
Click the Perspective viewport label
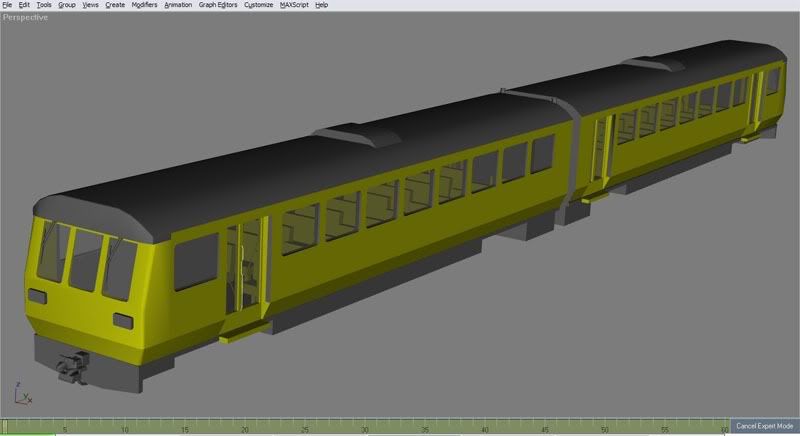[x=25, y=17]
